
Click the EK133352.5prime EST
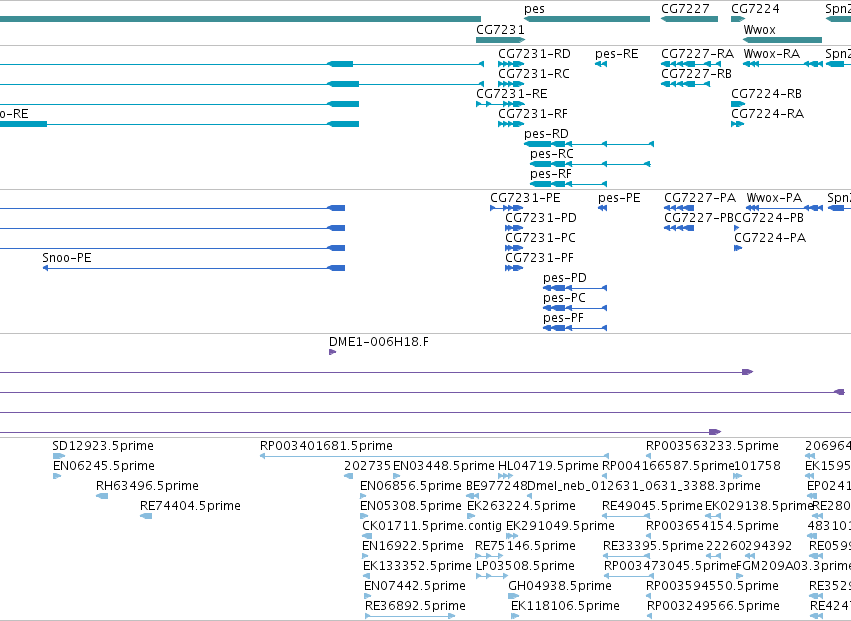click(366, 576)
